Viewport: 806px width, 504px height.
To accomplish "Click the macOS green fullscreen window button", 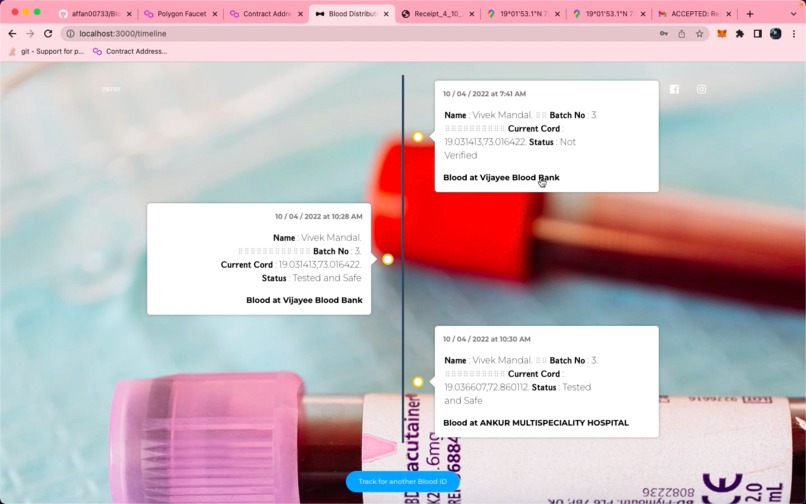I will click(37, 11).
